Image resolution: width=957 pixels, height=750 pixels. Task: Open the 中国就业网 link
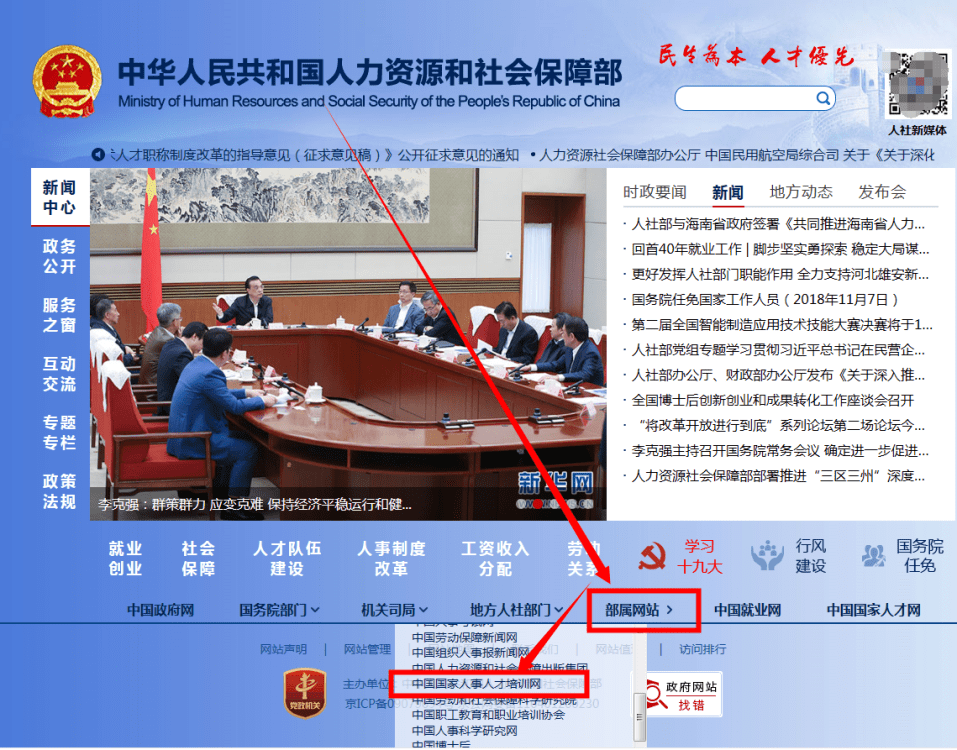click(747, 610)
